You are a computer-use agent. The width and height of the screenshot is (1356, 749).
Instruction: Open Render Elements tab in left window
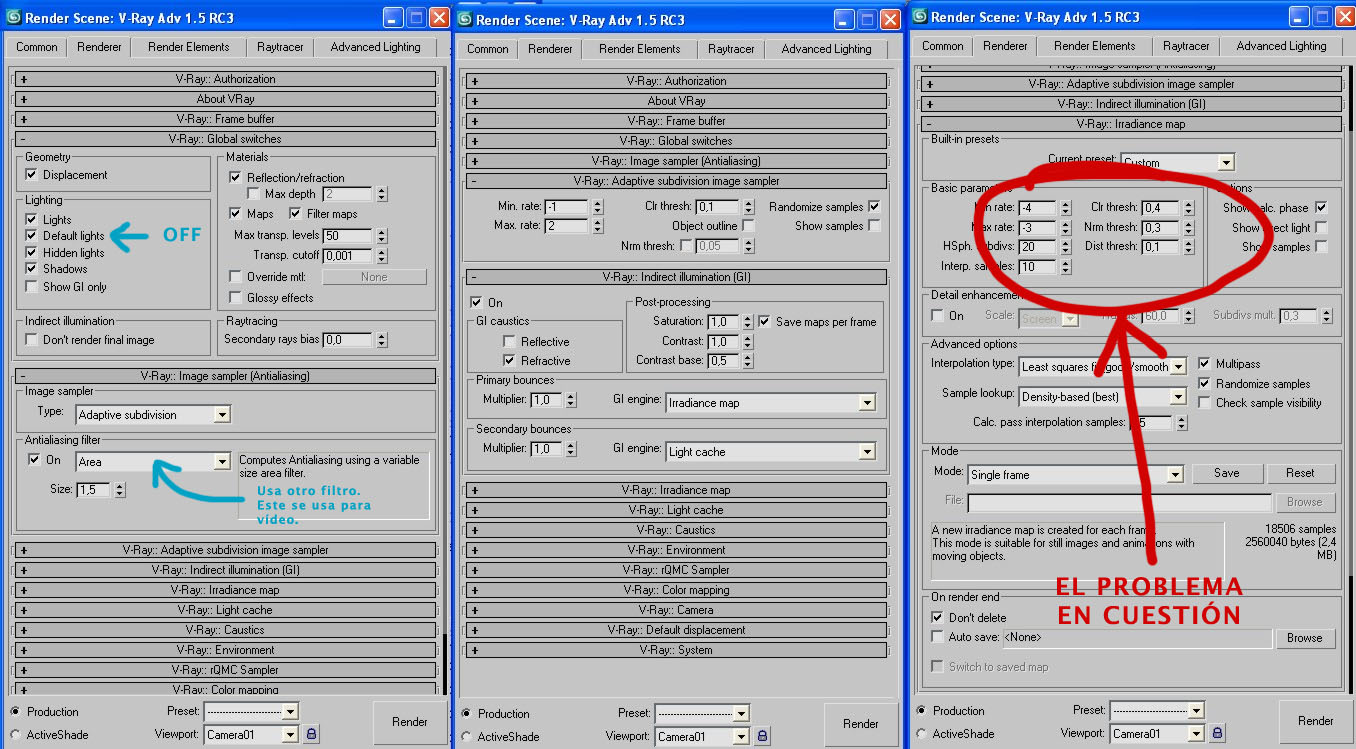click(189, 47)
